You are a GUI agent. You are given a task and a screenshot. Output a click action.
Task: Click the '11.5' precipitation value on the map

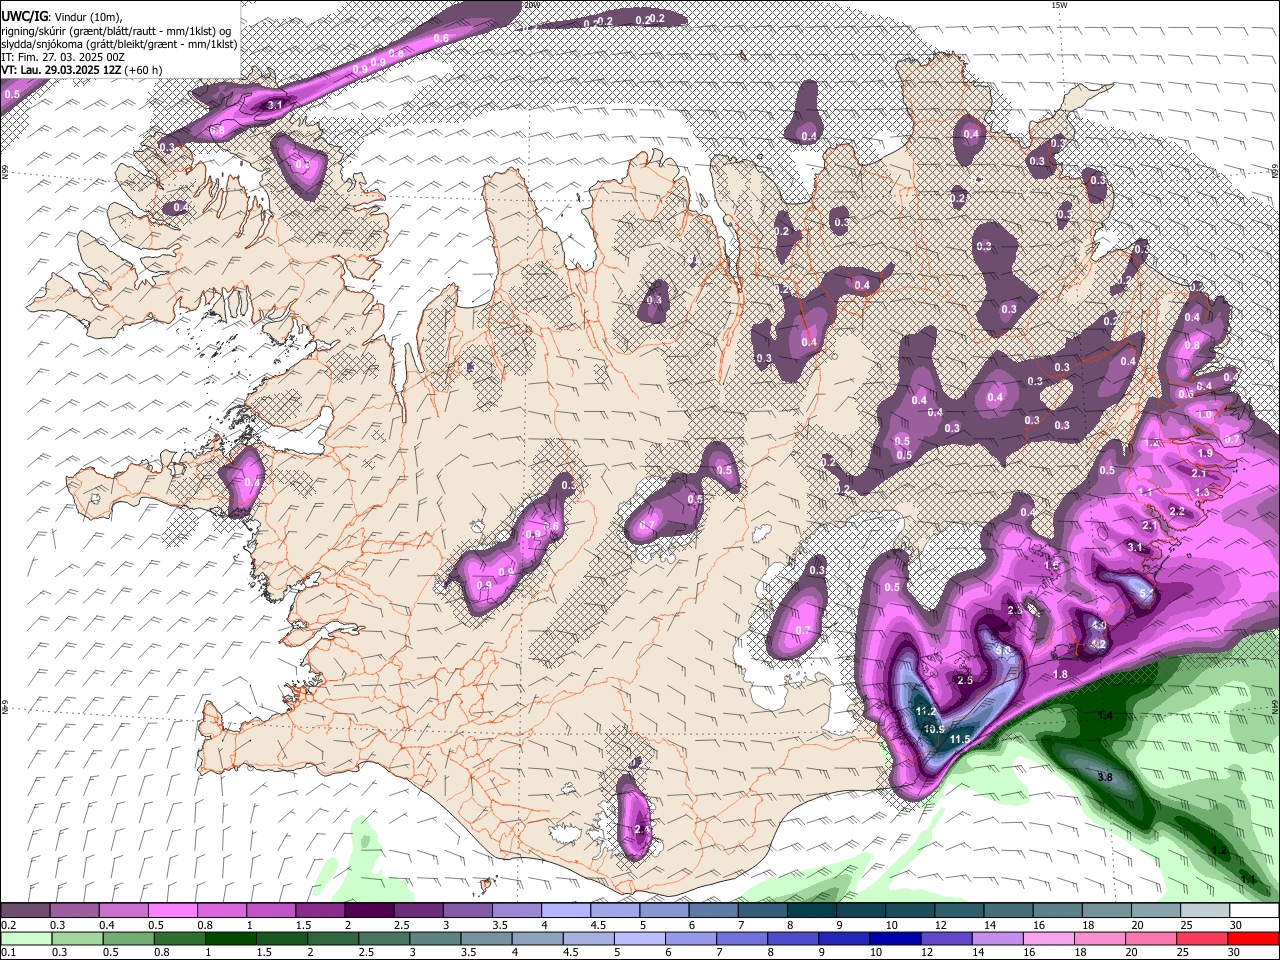960,739
